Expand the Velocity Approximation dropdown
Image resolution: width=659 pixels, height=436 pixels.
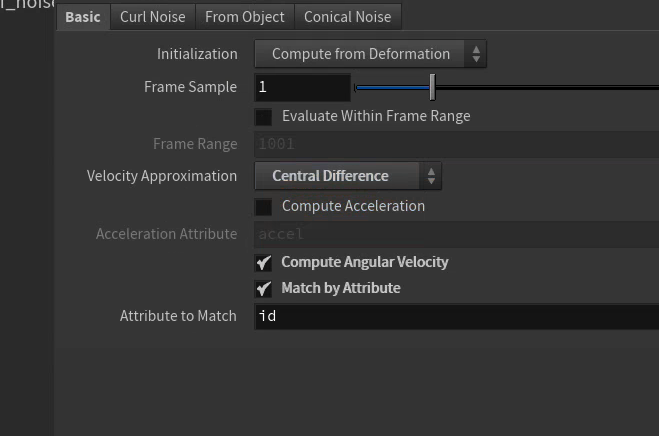coord(347,176)
